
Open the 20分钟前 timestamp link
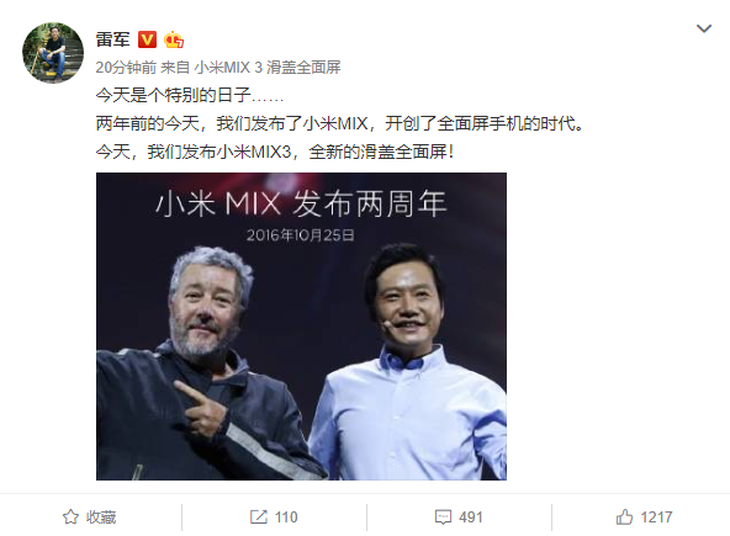click(x=126, y=68)
